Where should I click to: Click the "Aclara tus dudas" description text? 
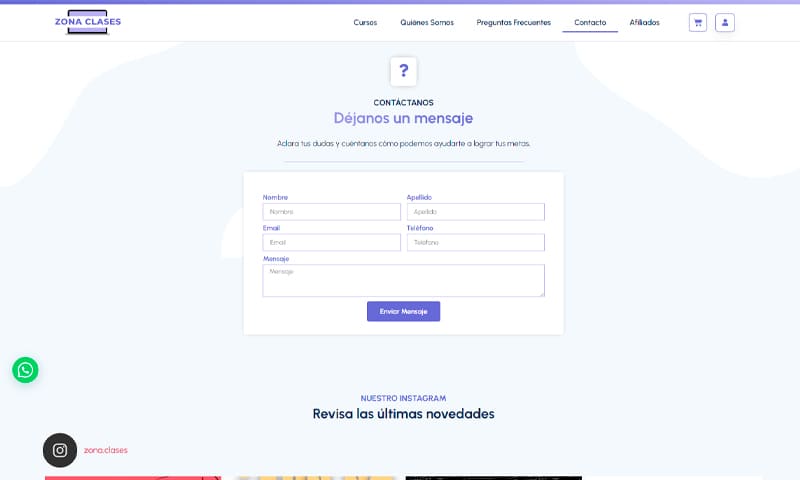(x=403, y=143)
